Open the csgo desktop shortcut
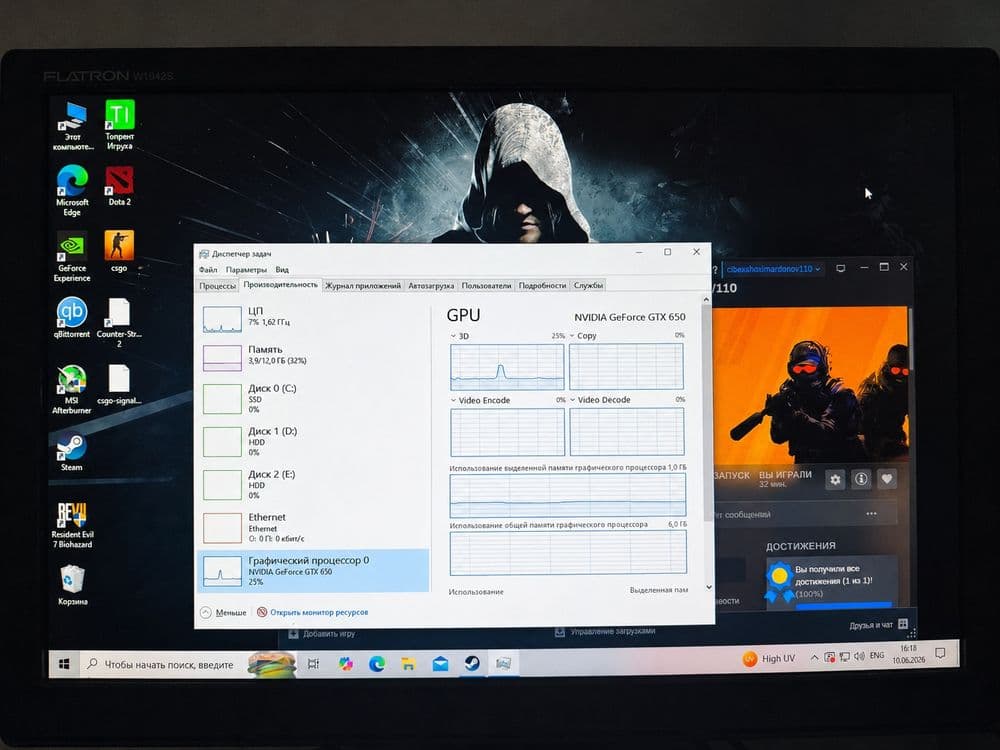The width and height of the screenshot is (1000, 750). pyautogui.click(x=119, y=252)
